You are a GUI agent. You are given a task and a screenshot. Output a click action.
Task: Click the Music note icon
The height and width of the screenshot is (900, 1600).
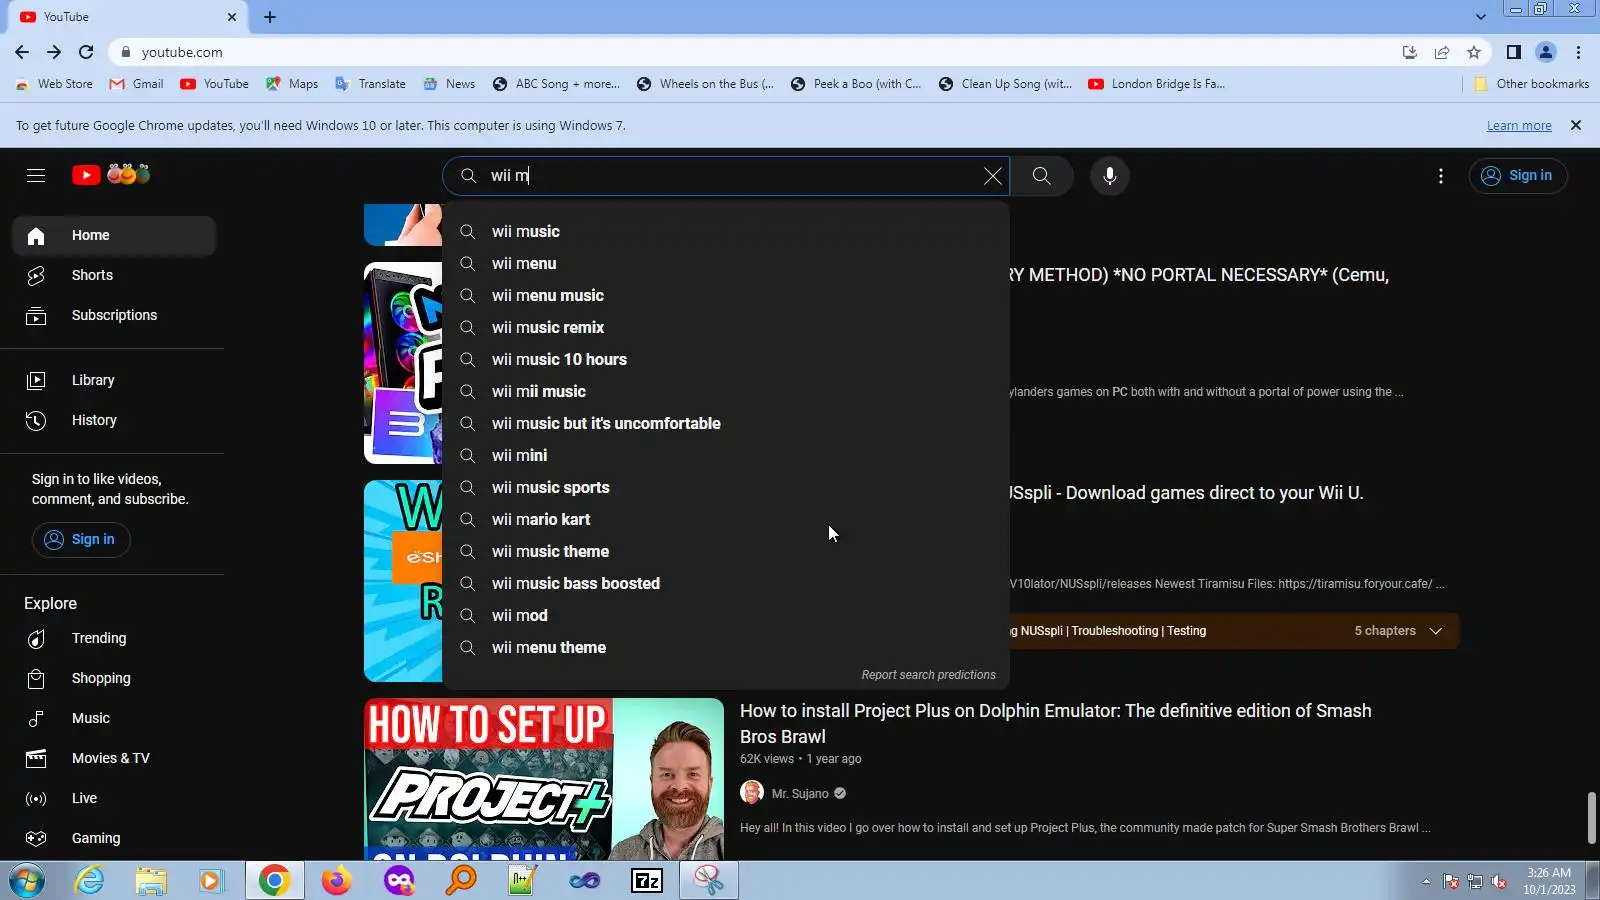(x=36, y=719)
